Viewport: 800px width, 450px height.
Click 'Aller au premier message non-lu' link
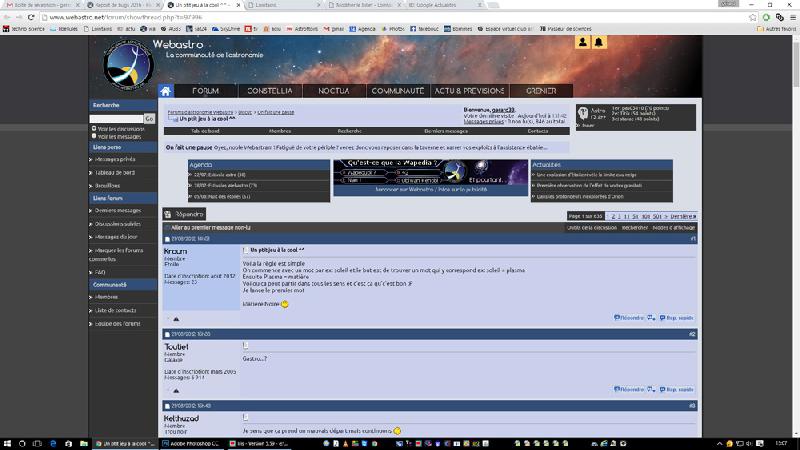[x=211, y=228]
